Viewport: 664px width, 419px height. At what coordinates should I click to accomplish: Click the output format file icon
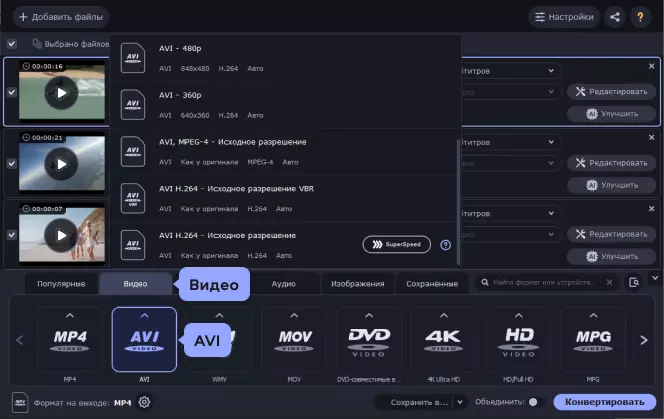tap(20, 402)
